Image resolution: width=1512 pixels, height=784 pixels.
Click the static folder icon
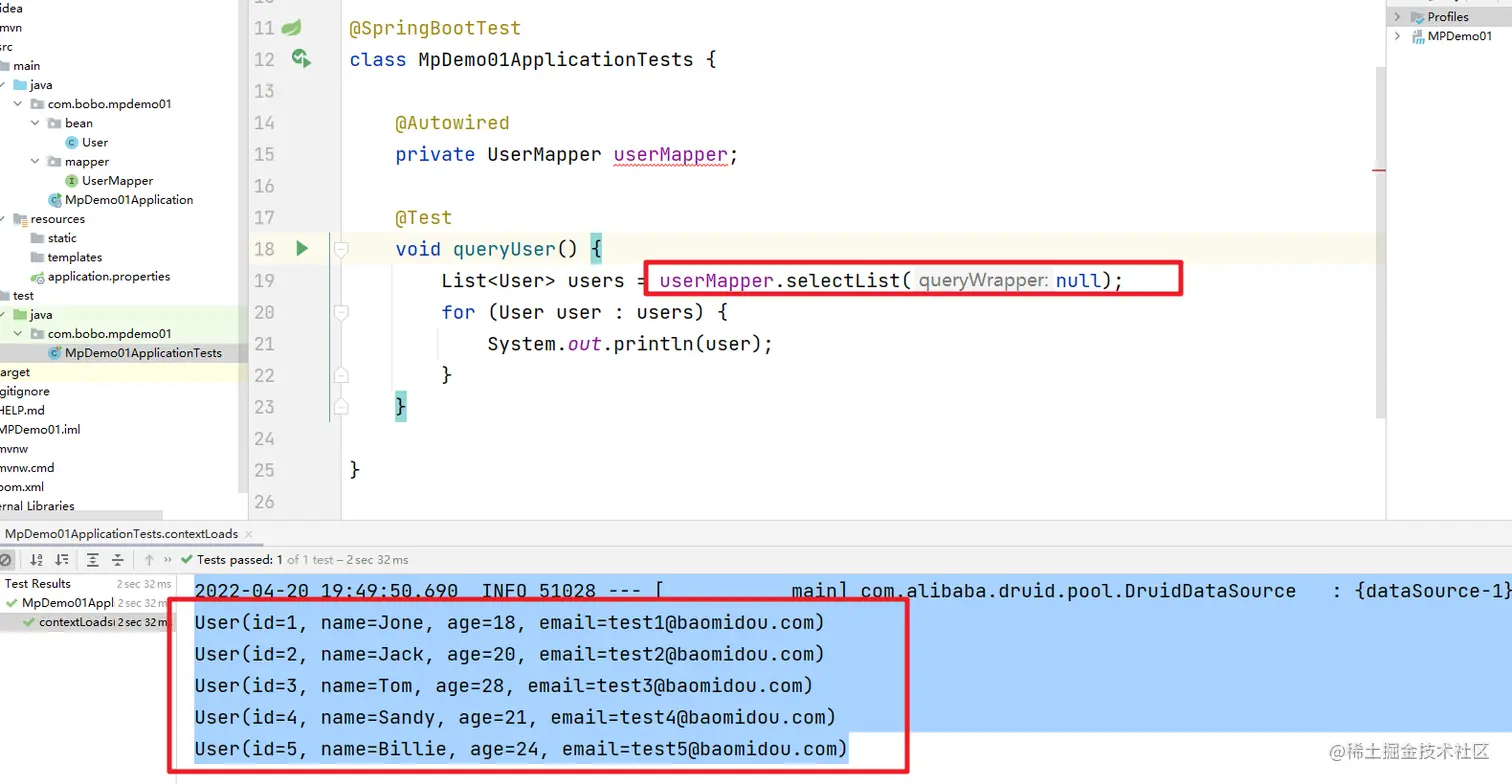(x=38, y=238)
